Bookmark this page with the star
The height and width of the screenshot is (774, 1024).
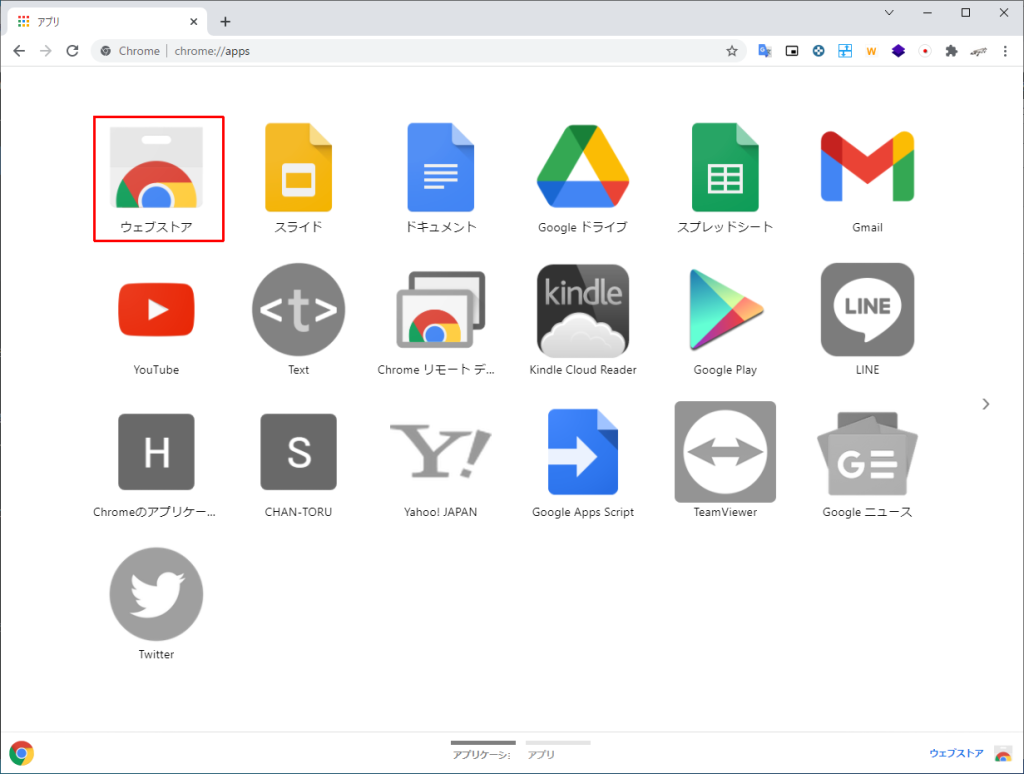click(x=732, y=51)
